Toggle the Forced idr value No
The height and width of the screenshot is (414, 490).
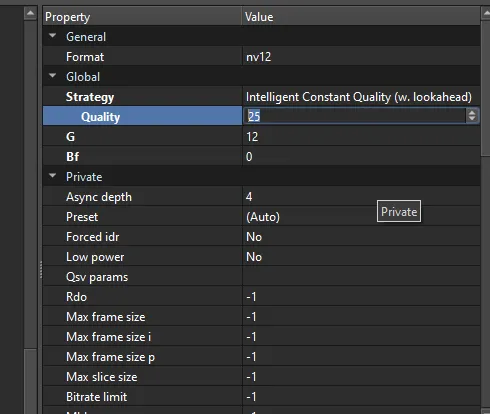pos(361,237)
